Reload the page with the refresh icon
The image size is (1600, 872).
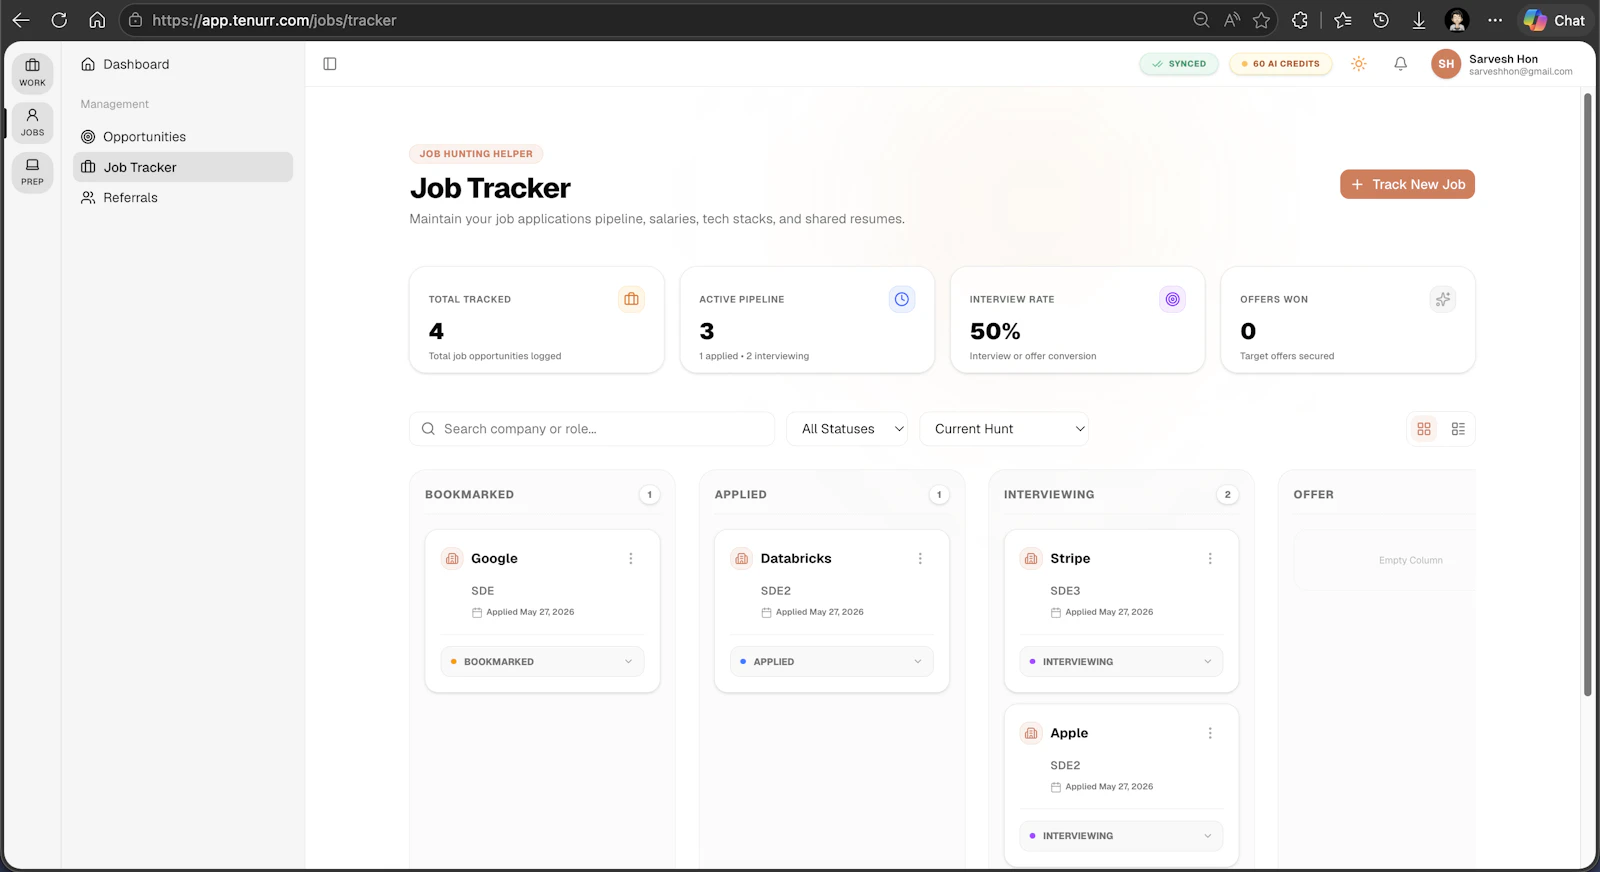tap(59, 20)
